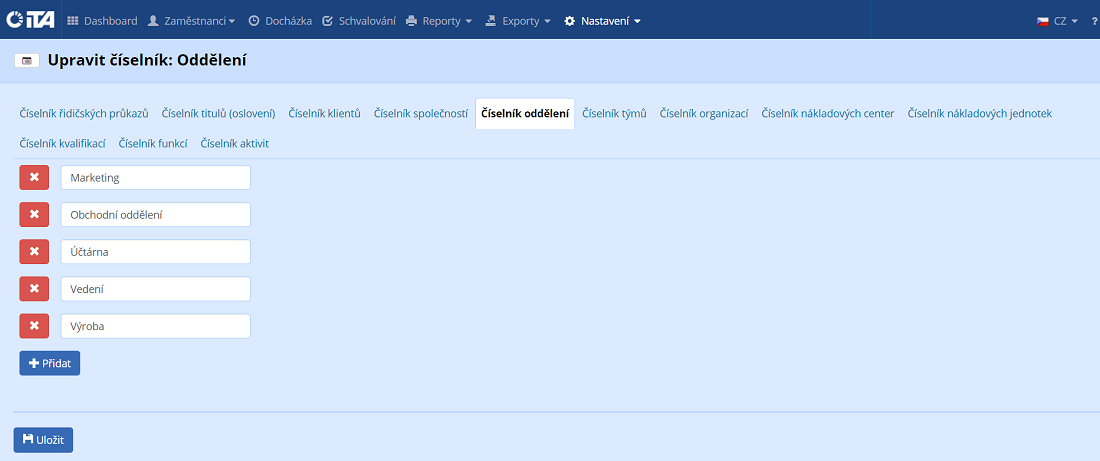The width and height of the screenshot is (1100, 461).
Task: Switch to the Číselník klientů tab
Action: point(324,114)
